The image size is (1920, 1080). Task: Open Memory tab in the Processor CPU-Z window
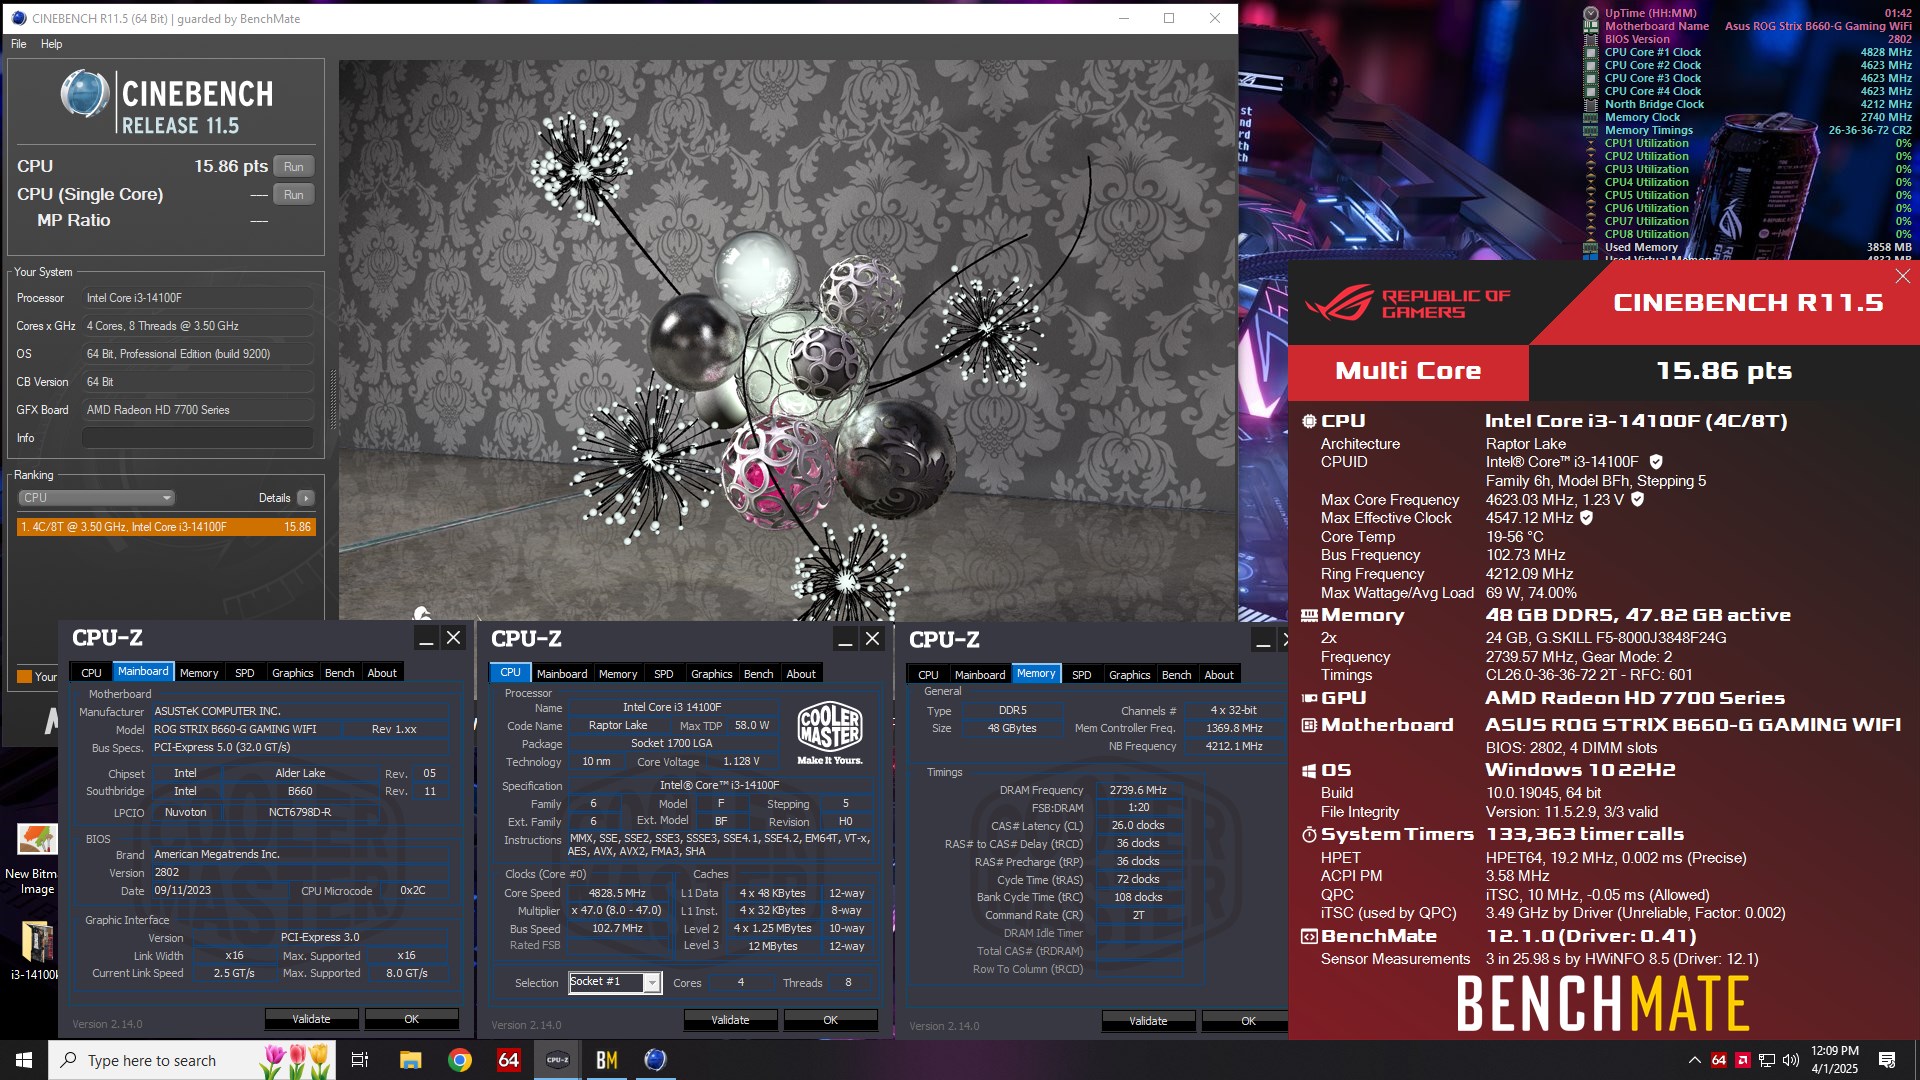point(618,674)
